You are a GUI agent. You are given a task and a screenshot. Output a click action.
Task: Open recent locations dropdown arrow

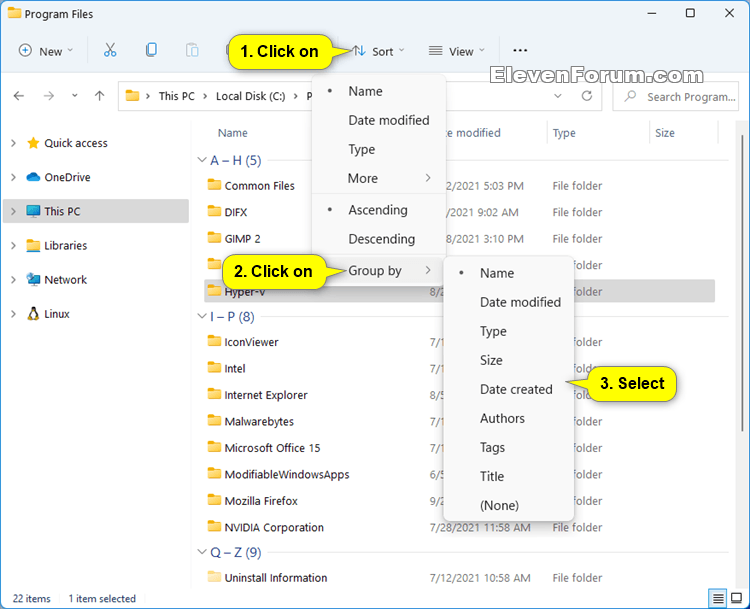click(x=75, y=96)
